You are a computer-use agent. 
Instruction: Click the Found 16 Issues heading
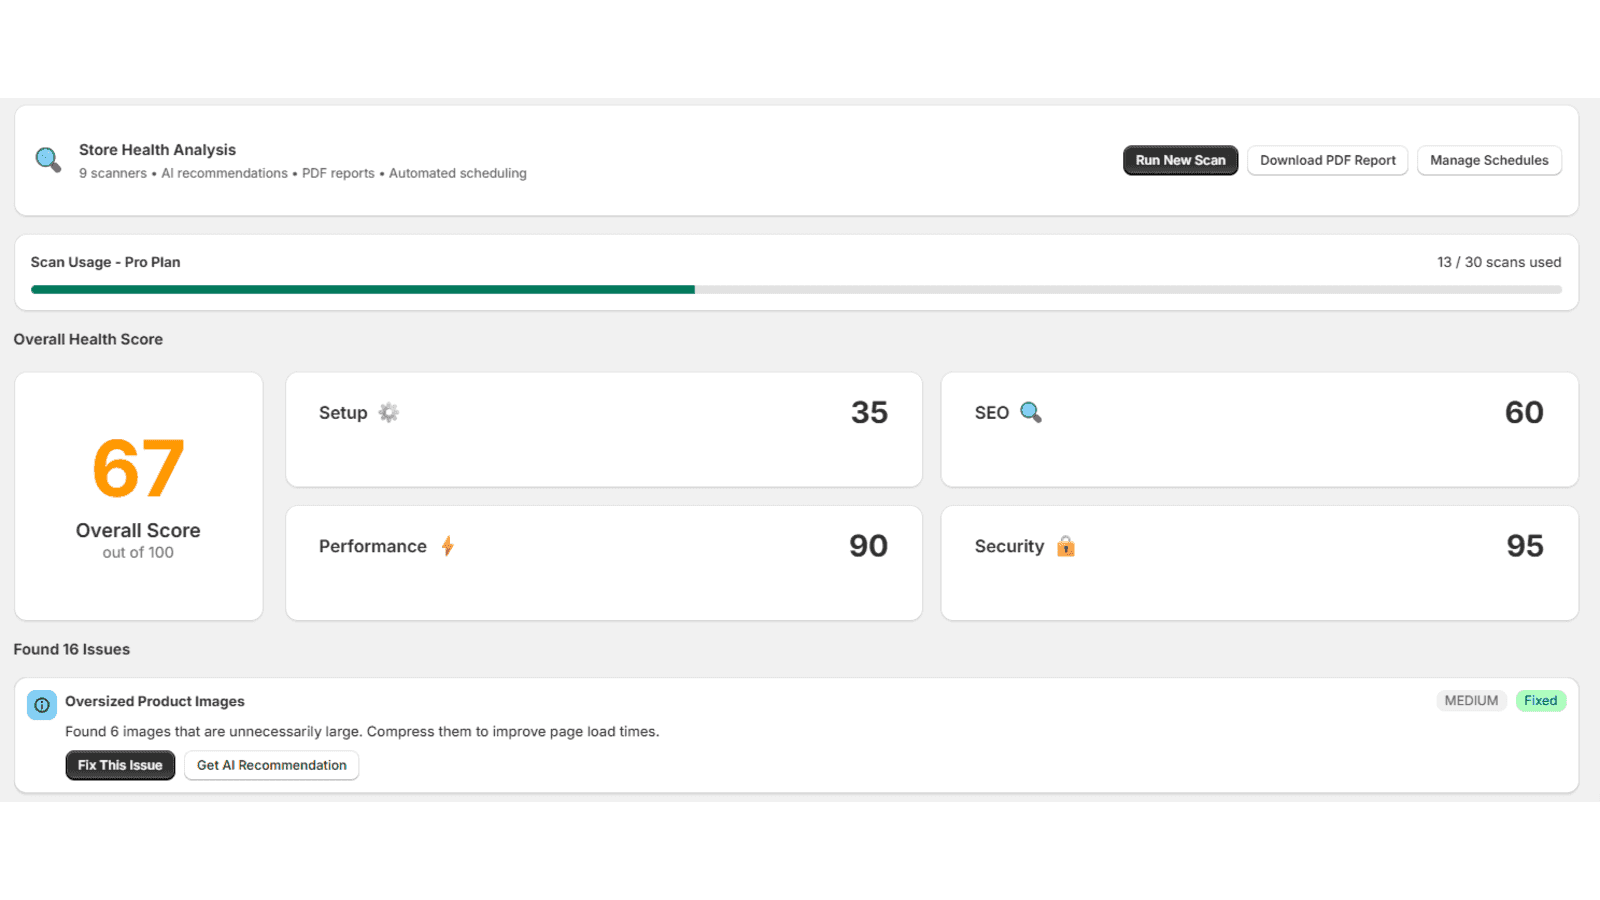click(71, 648)
